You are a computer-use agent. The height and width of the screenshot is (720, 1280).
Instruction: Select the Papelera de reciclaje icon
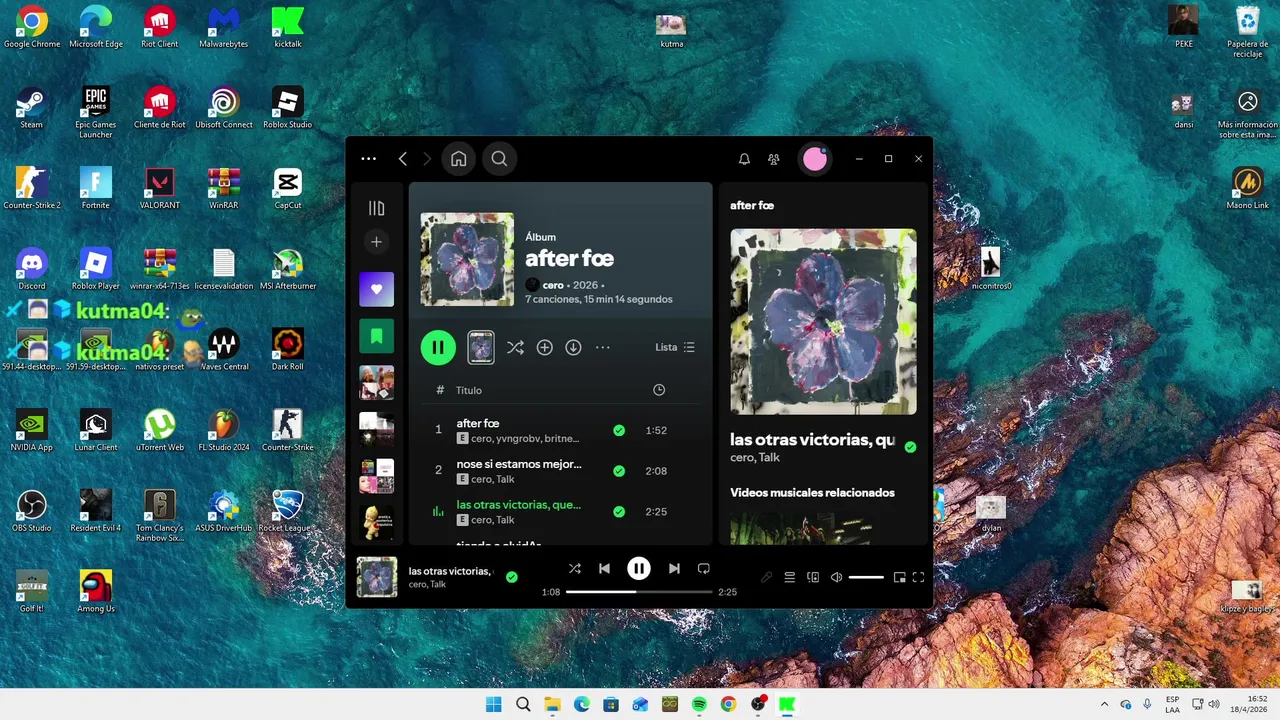pos(1248,32)
